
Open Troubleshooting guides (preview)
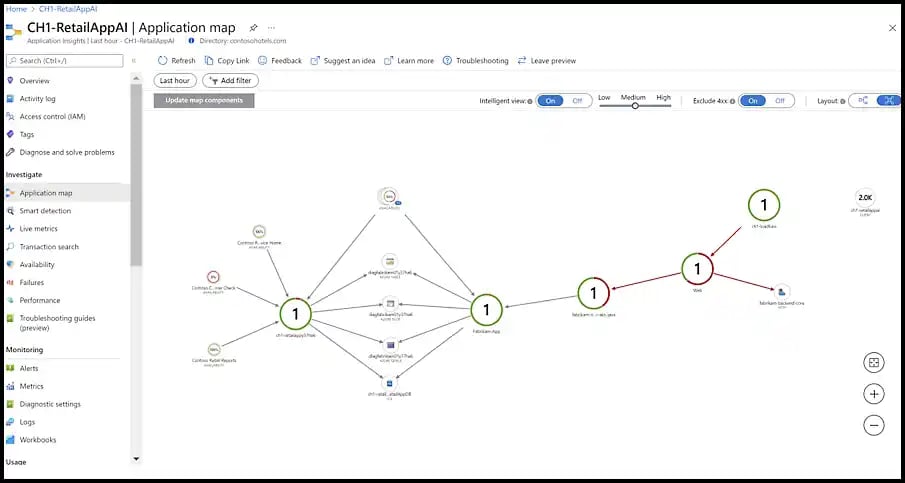pyautogui.click(x=58, y=323)
